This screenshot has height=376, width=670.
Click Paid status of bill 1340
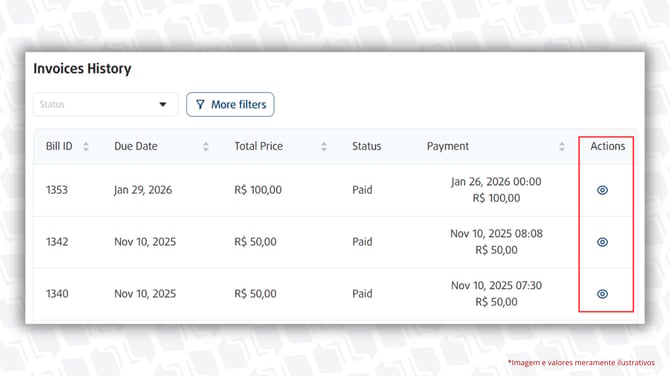click(362, 294)
